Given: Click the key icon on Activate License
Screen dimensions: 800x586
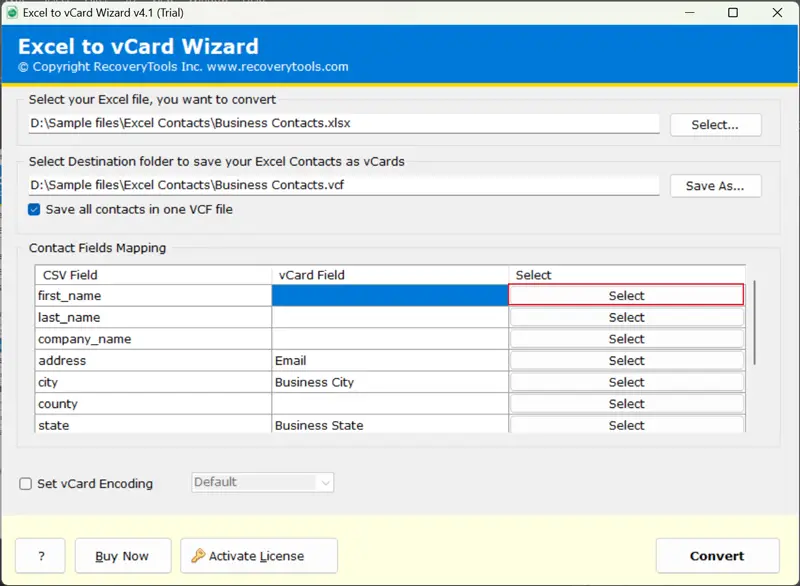Looking at the screenshot, I should click(199, 556).
